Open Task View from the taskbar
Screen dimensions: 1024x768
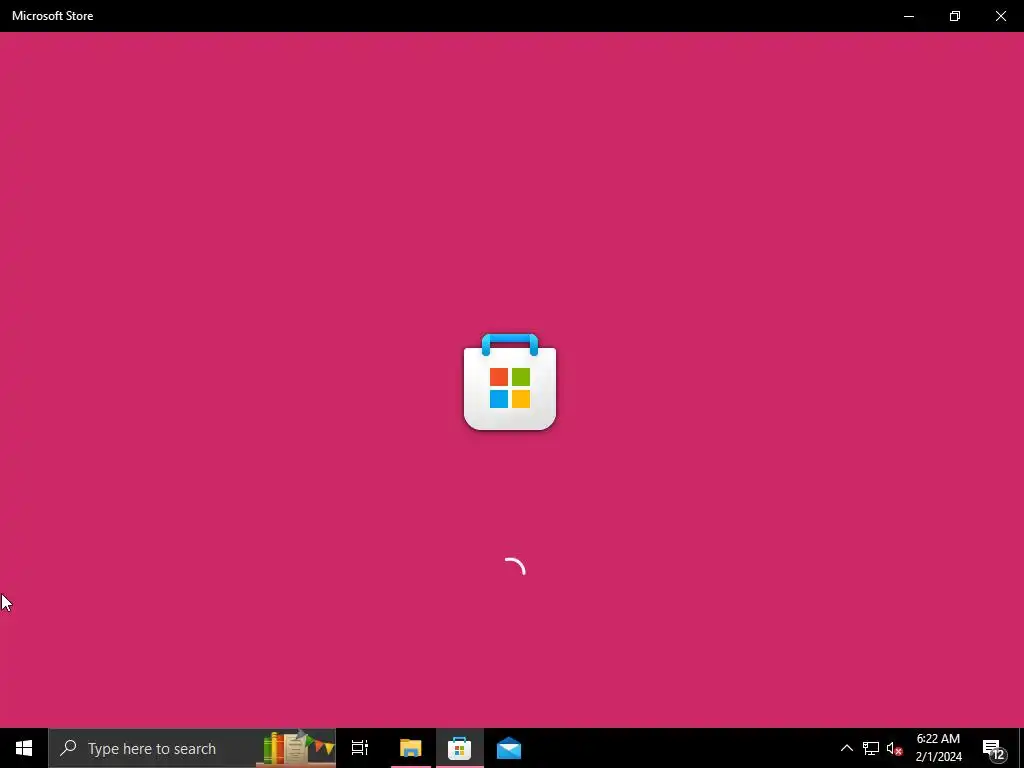pos(360,748)
